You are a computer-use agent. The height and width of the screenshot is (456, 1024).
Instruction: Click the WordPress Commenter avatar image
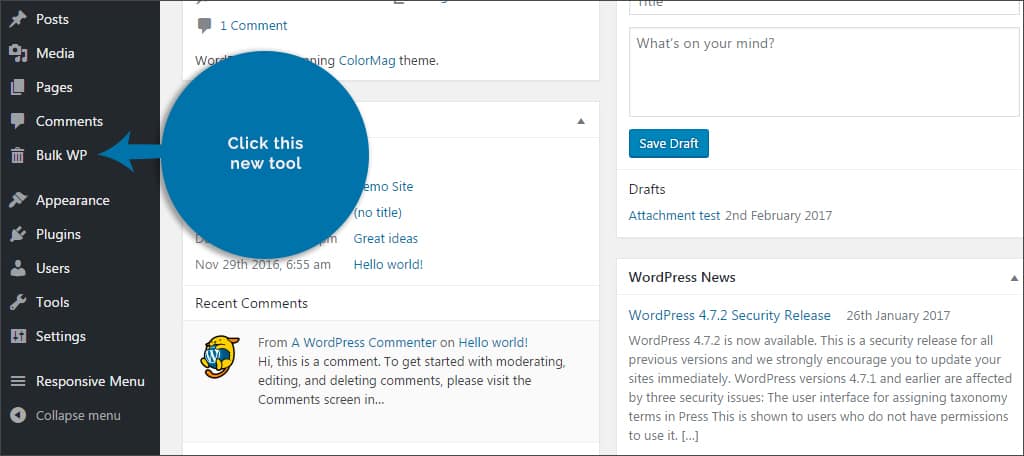pyautogui.click(x=220, y=357)
